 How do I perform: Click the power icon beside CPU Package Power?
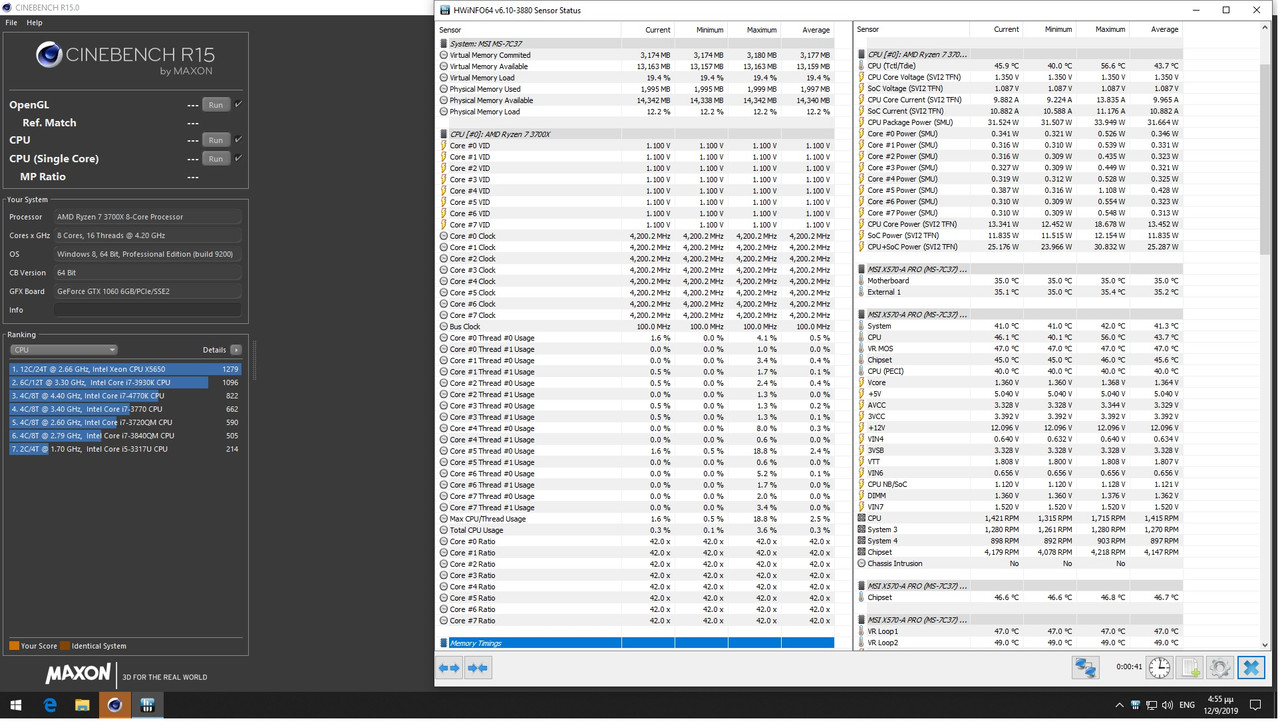pyautogui.click(x=862, y=122)
